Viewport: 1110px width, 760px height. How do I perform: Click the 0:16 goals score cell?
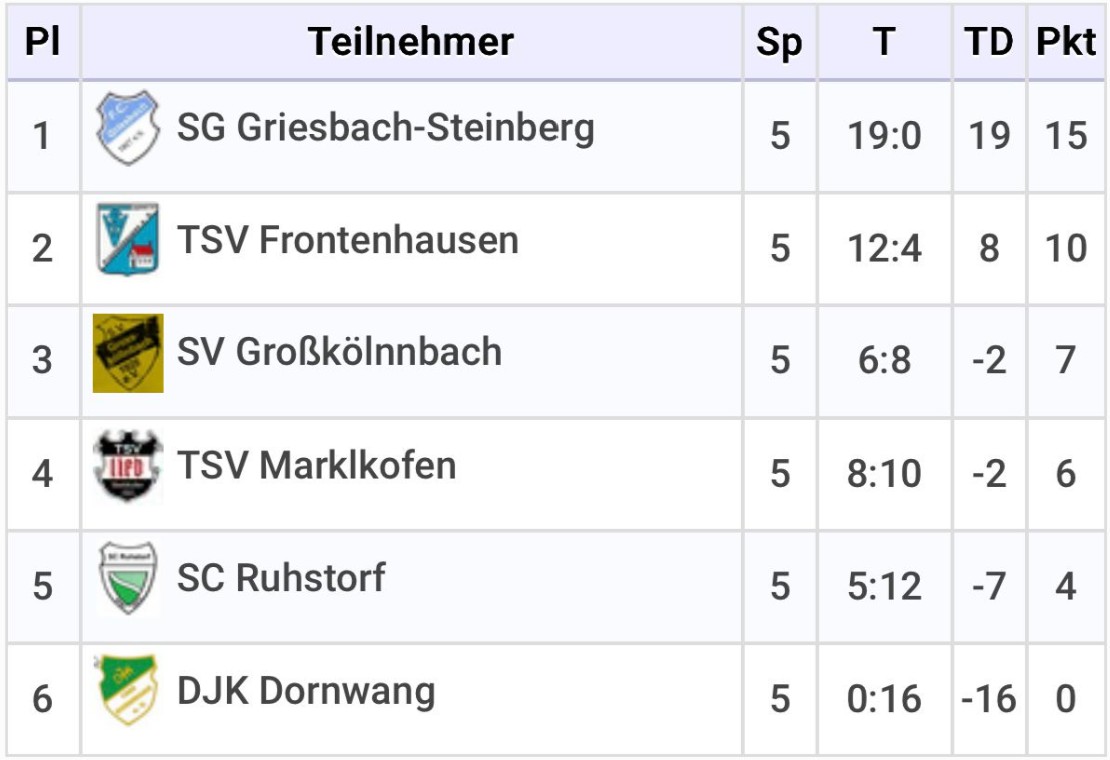coord(884,699)
